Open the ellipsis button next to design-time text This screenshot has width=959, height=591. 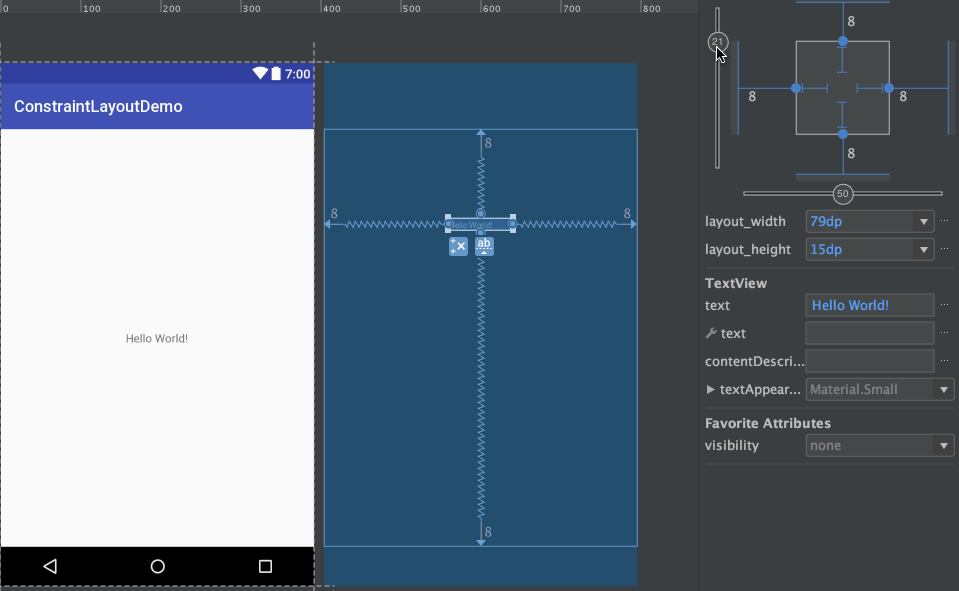pos(944,333)
